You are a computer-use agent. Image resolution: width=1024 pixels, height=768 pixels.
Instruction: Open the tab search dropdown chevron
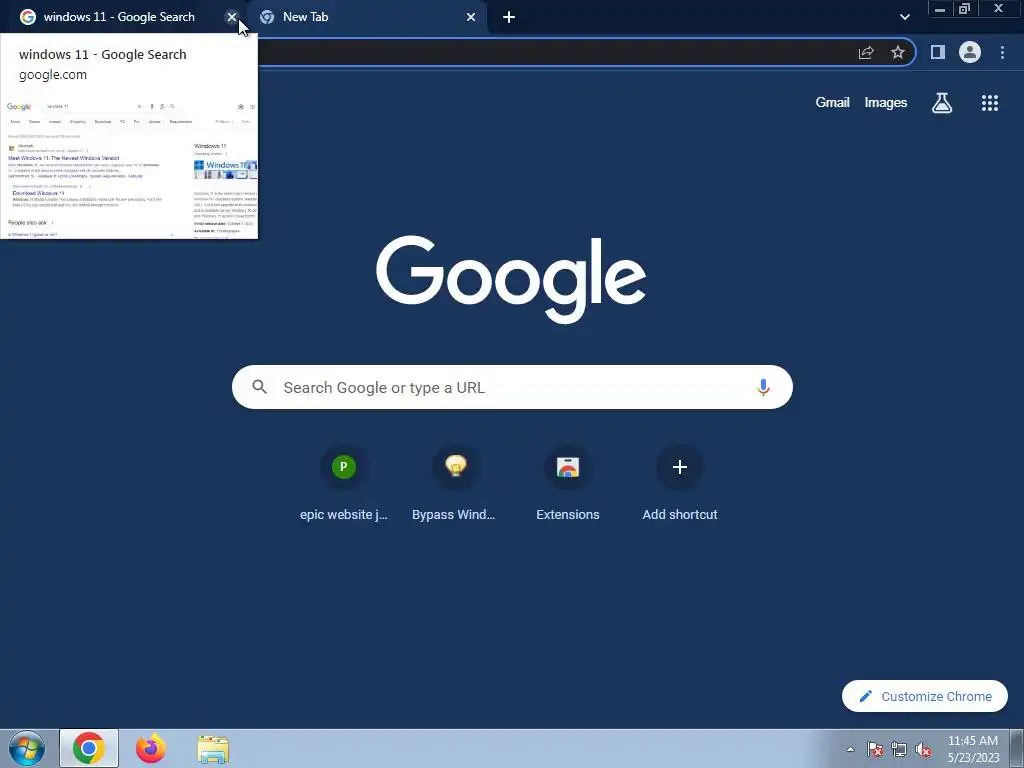click(x=904, y=17)
